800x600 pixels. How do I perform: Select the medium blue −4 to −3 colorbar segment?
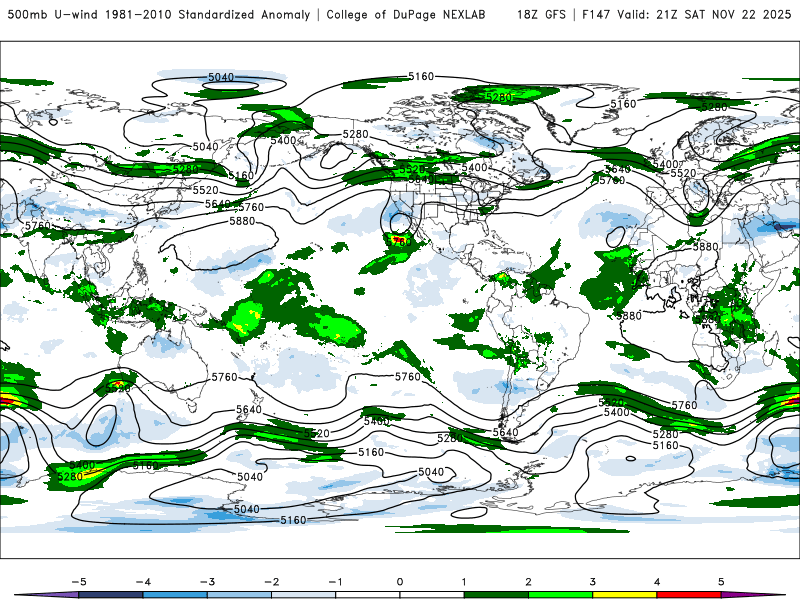175,595
